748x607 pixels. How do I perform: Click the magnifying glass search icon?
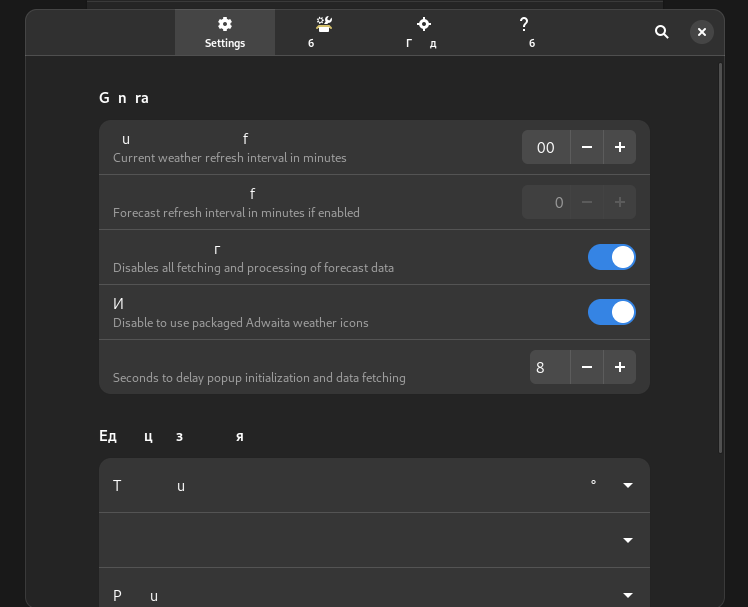662,32
